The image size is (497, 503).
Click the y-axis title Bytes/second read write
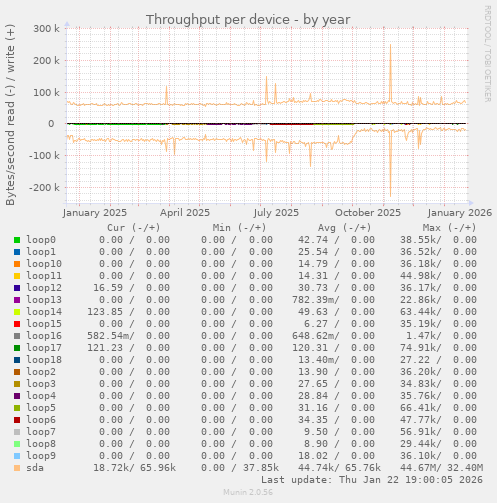coord(10,115)
